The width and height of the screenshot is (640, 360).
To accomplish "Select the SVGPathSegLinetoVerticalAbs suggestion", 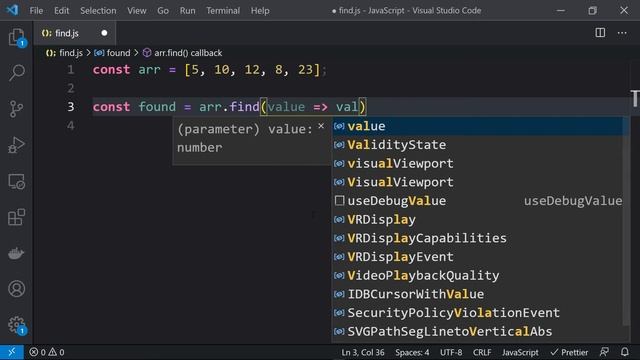I will 478,331.
